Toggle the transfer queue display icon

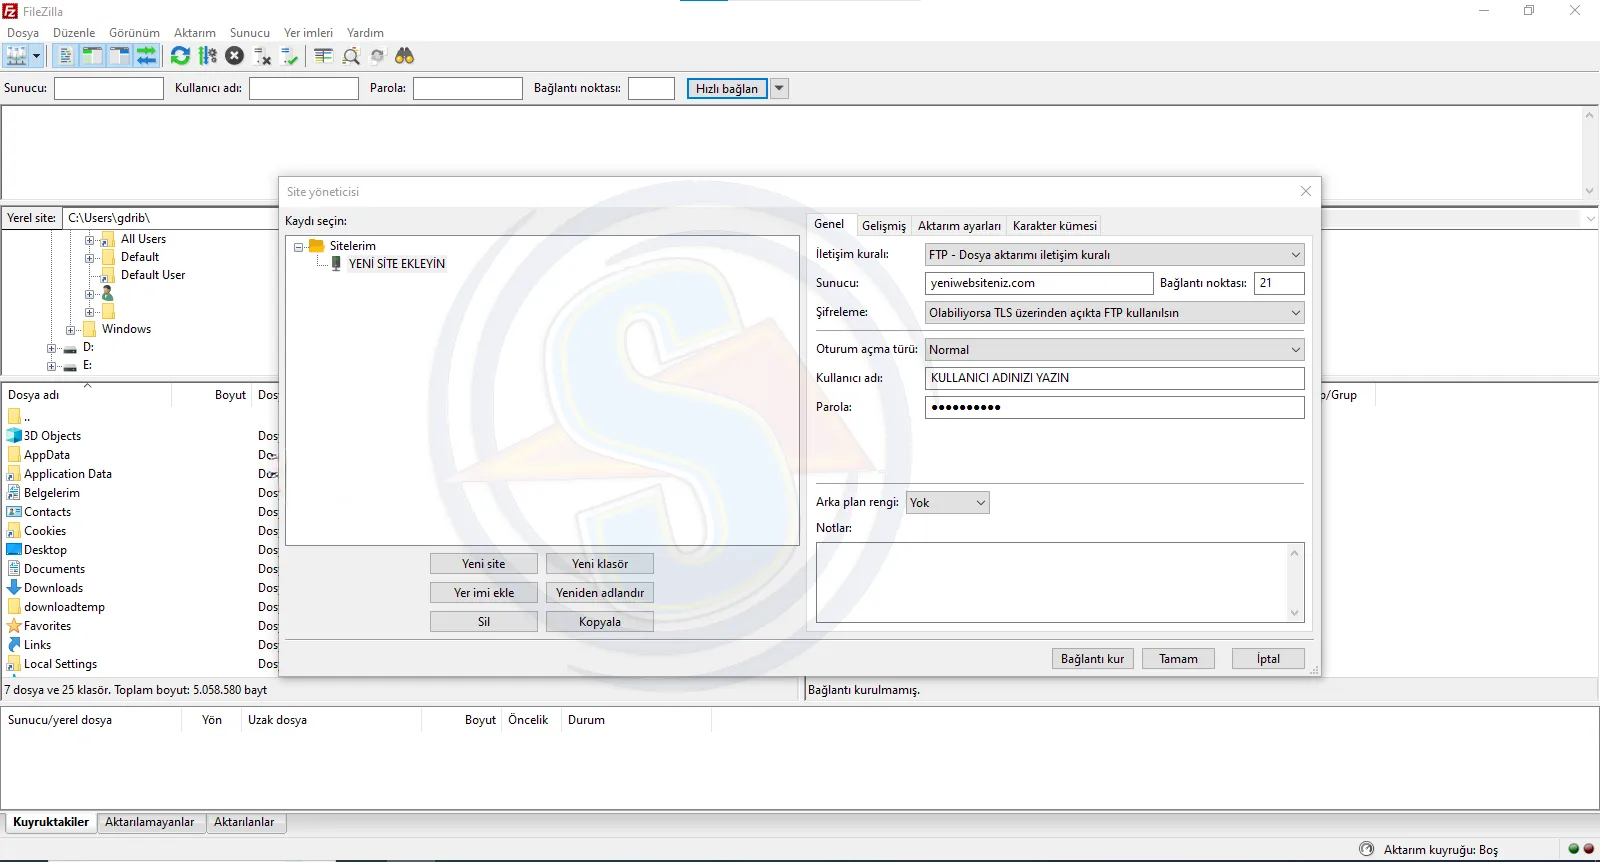click(146, 56)
